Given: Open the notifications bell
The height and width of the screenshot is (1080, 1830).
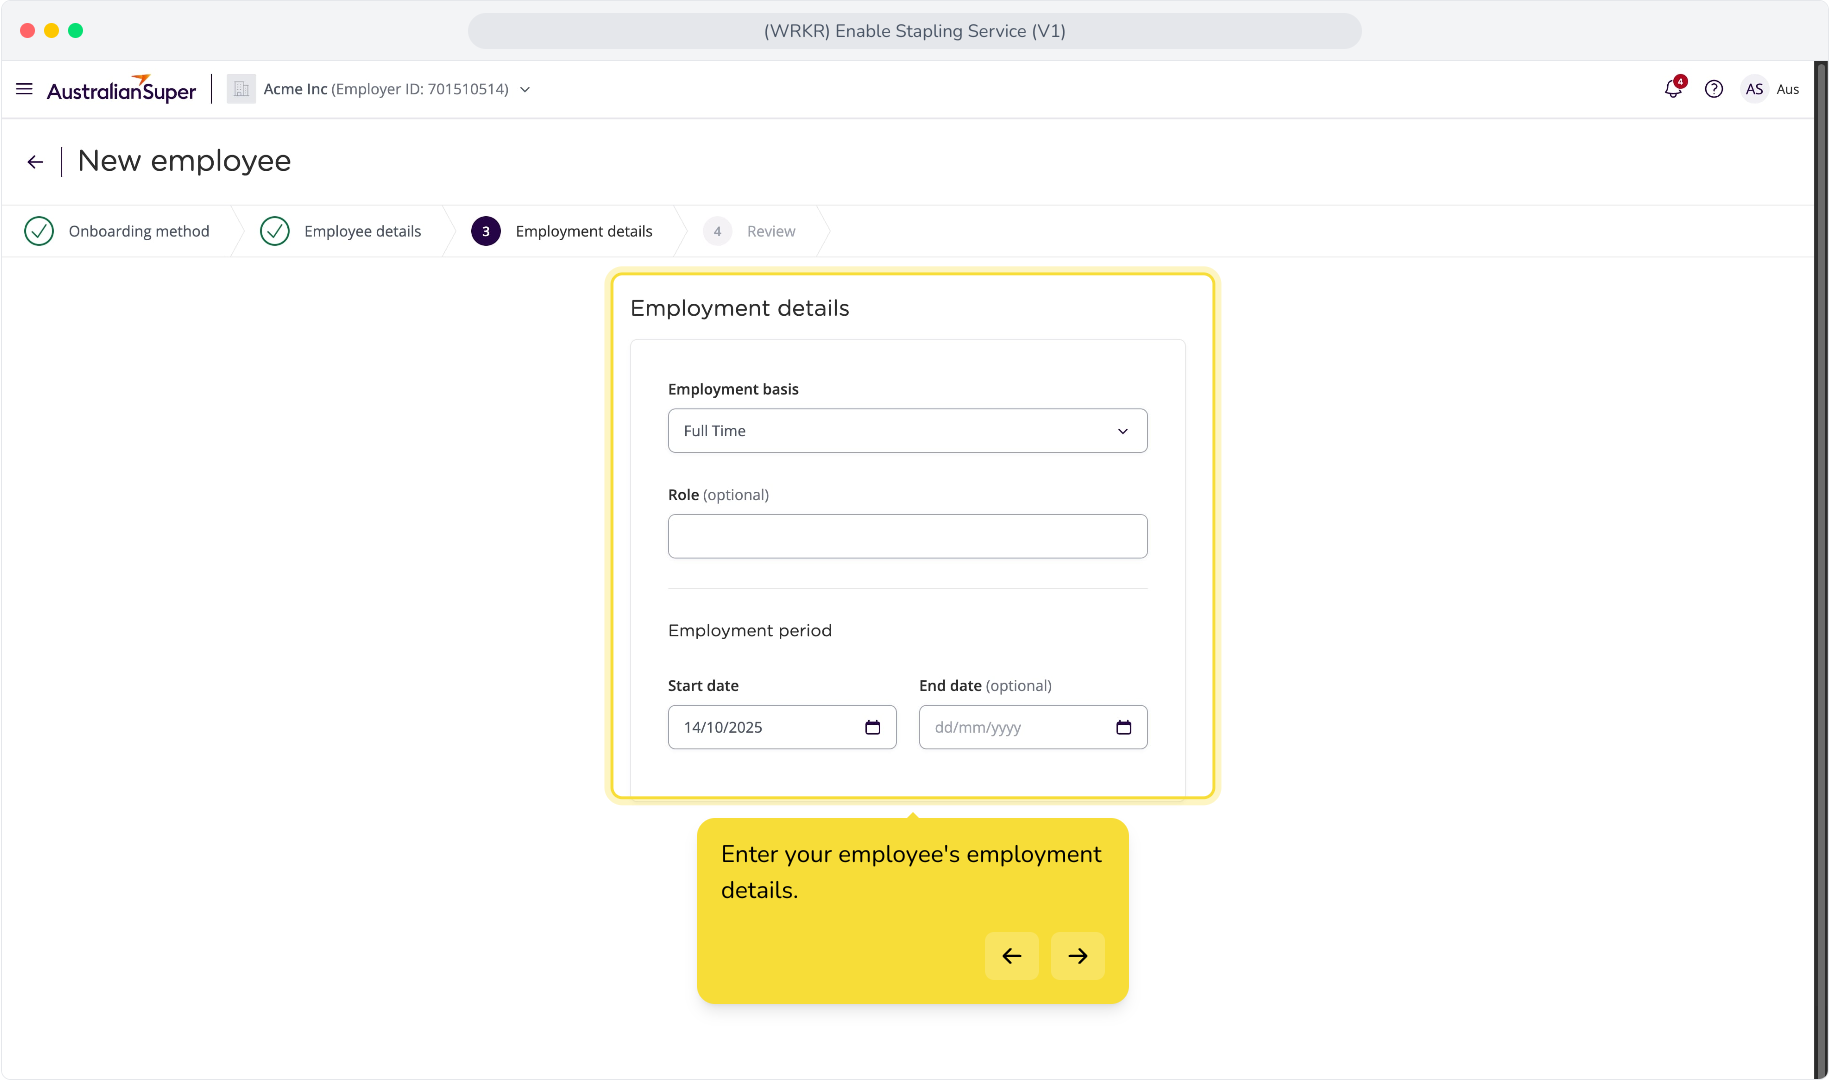Looking at the screenshot, I should [1673, 89].
